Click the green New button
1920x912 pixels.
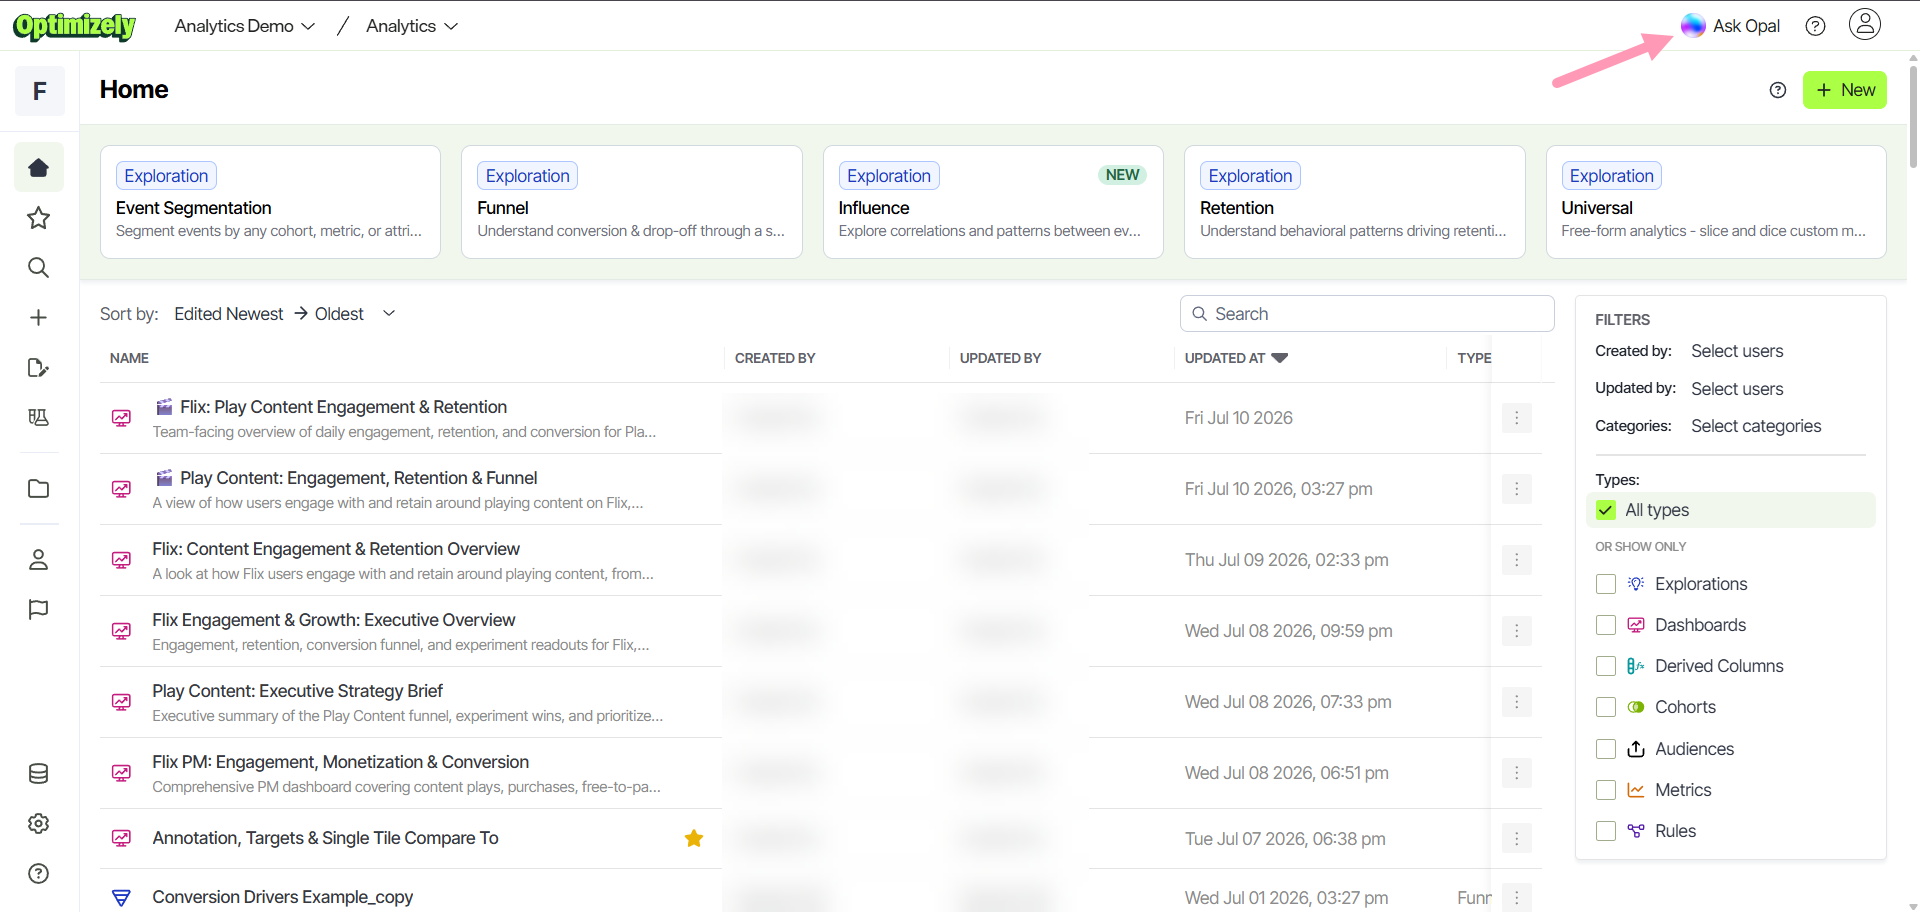click(1845, 90)
